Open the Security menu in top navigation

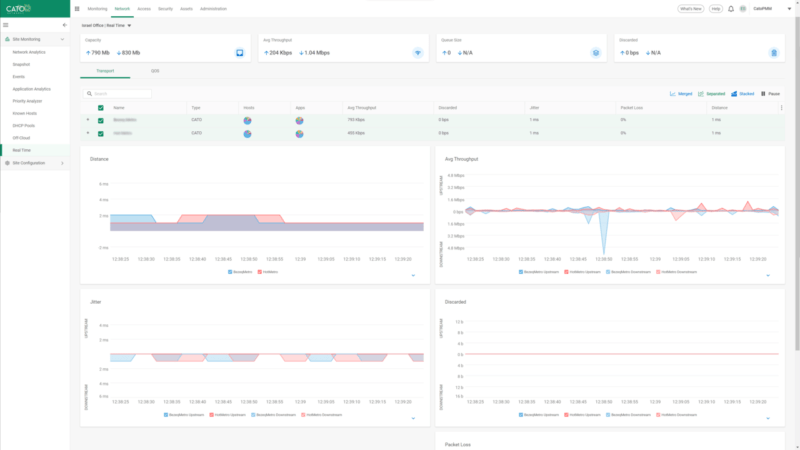click(165, 8)
